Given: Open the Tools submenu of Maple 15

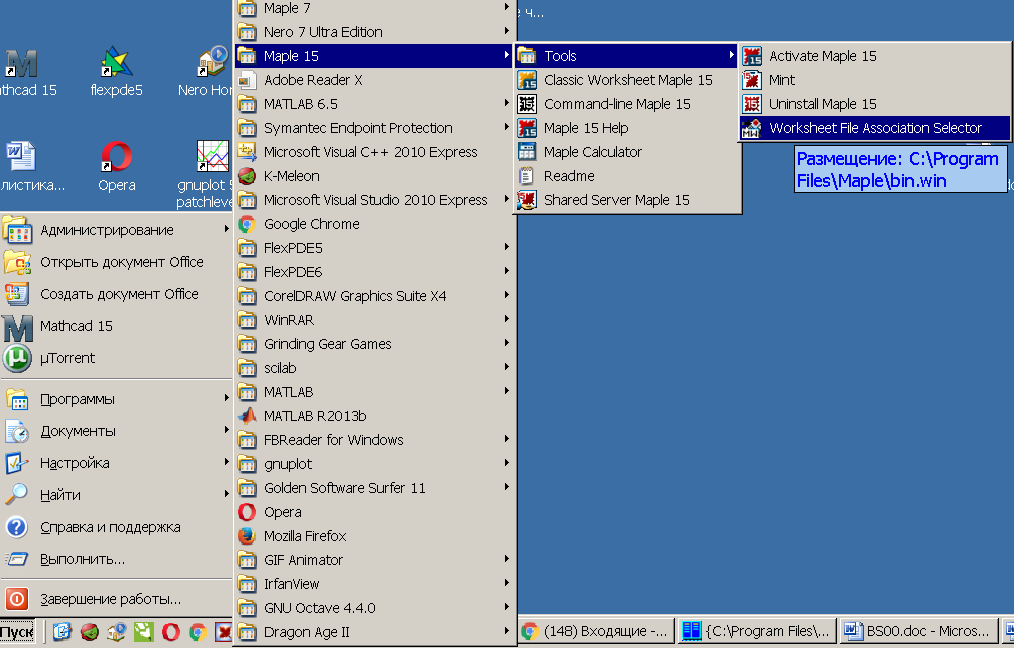Looking at the screenshot, I should 627,56.
